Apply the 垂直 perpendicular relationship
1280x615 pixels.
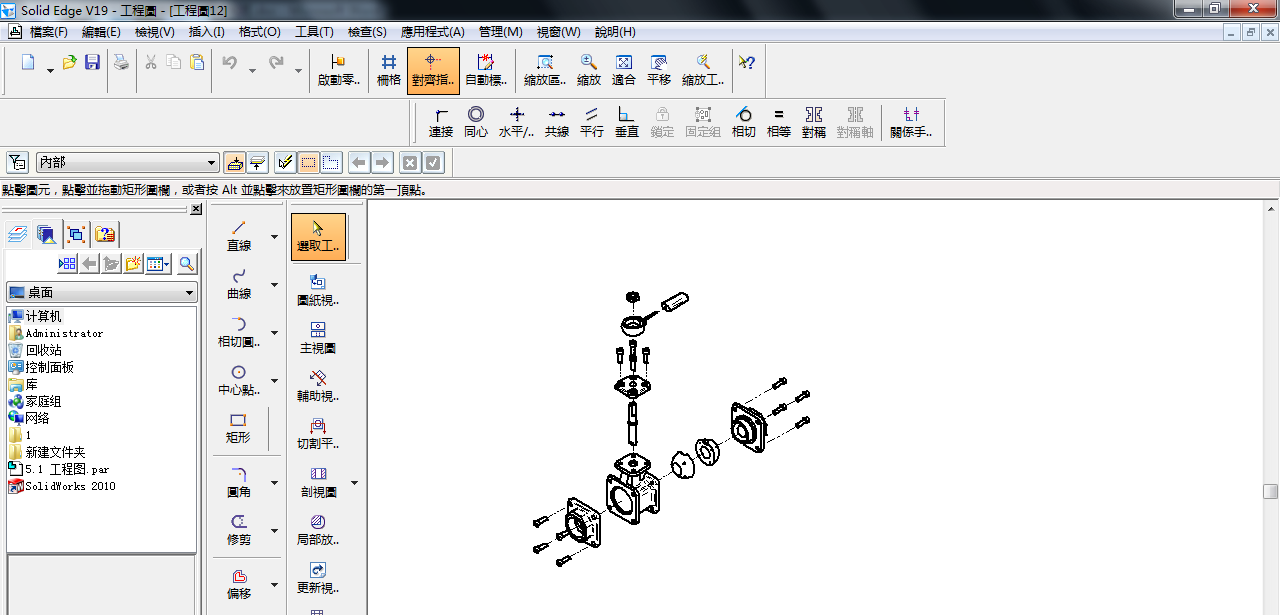point(627,122)
